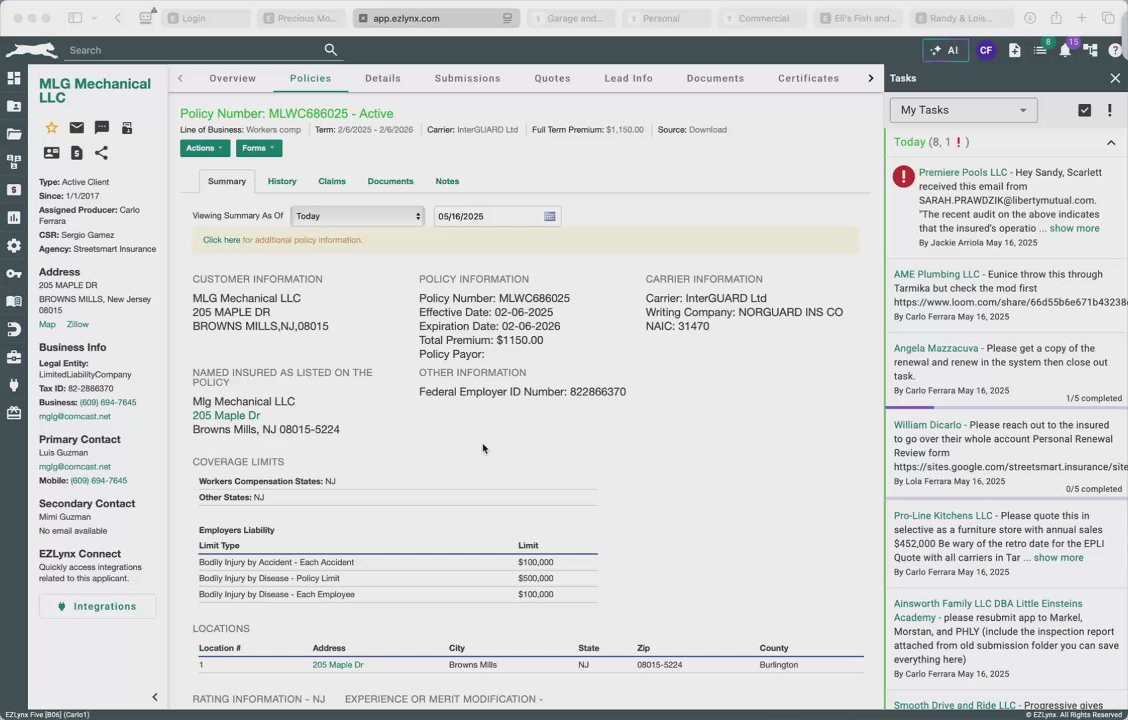This screenshot has width=1128, height=720.
Task: Click the Business phone (609) 694-7645
Action: click(x=108, y=403)
